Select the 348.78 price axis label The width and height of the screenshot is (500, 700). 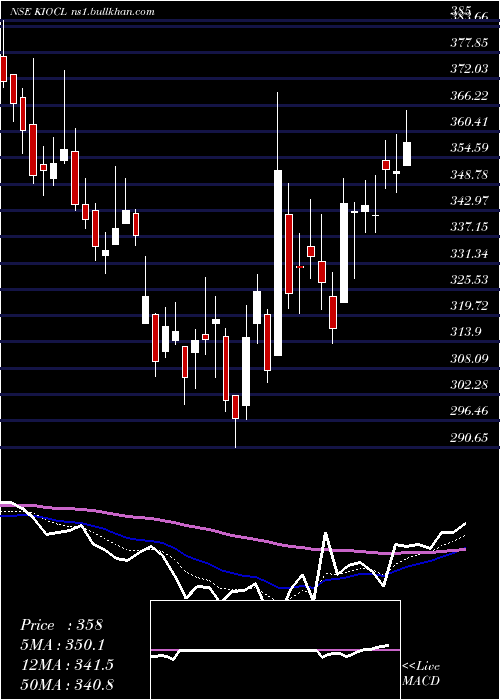coord(469,174)
